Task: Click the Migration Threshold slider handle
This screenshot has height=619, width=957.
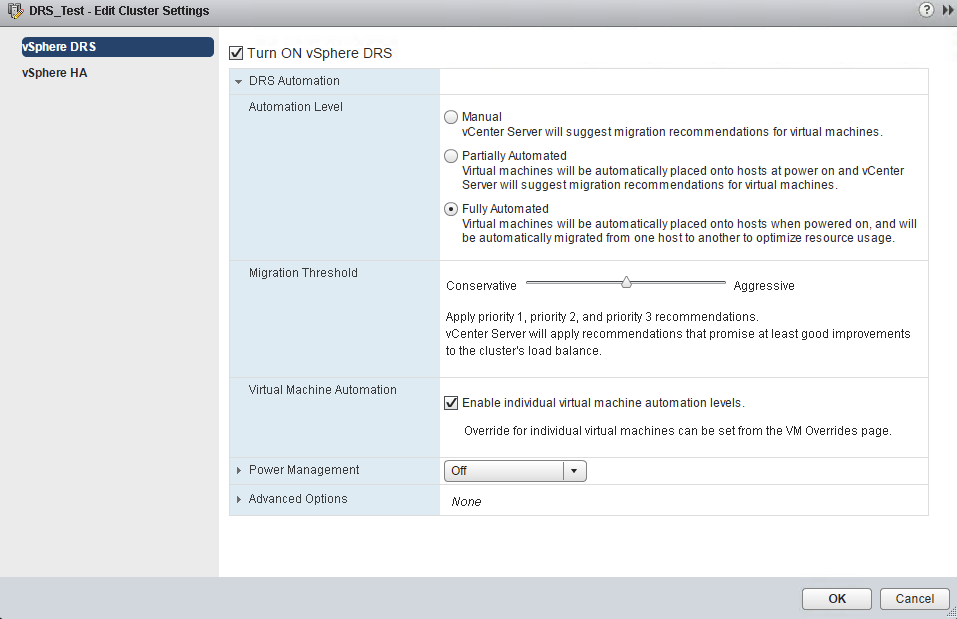Action: 626,282
